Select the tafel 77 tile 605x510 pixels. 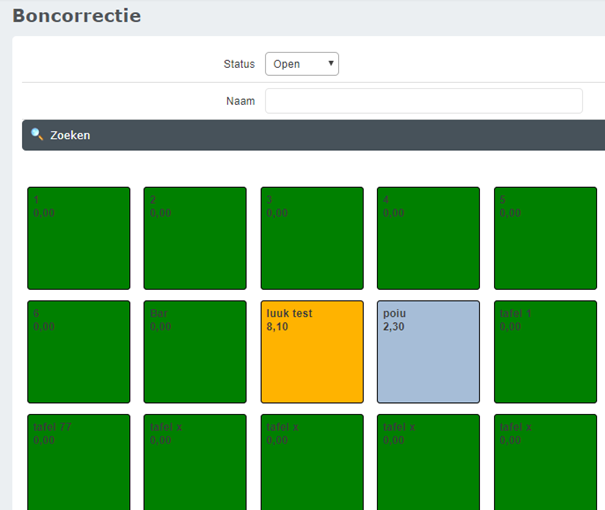[79, 462]
